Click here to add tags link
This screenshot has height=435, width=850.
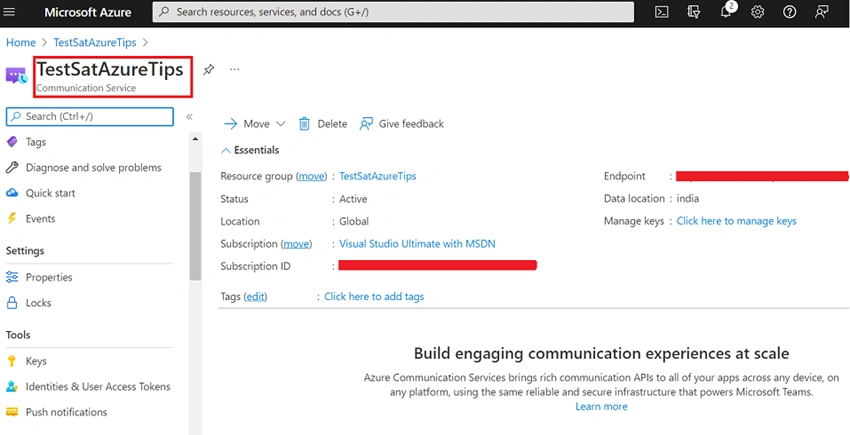click(374, 297)
